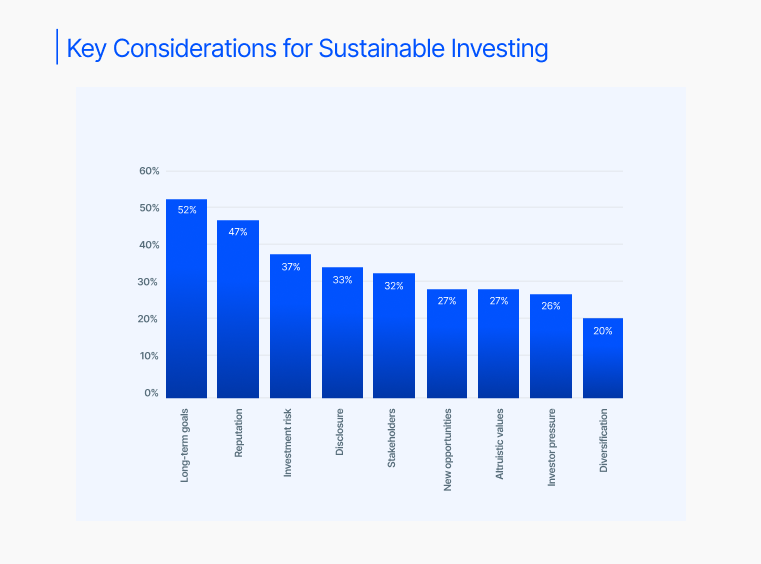761x564 pixels.
Task: Select the "Reputation" x-axis label
Action: point(238,432)
